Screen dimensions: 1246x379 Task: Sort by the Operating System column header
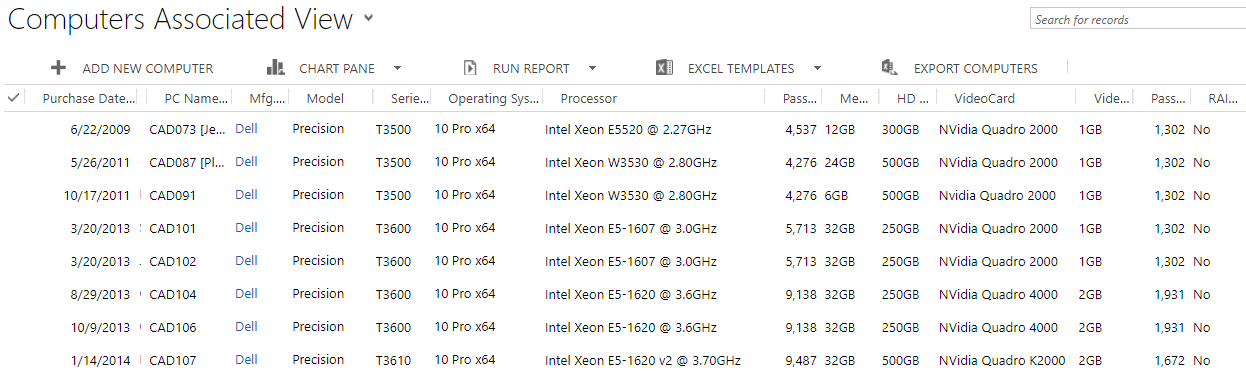492,98
